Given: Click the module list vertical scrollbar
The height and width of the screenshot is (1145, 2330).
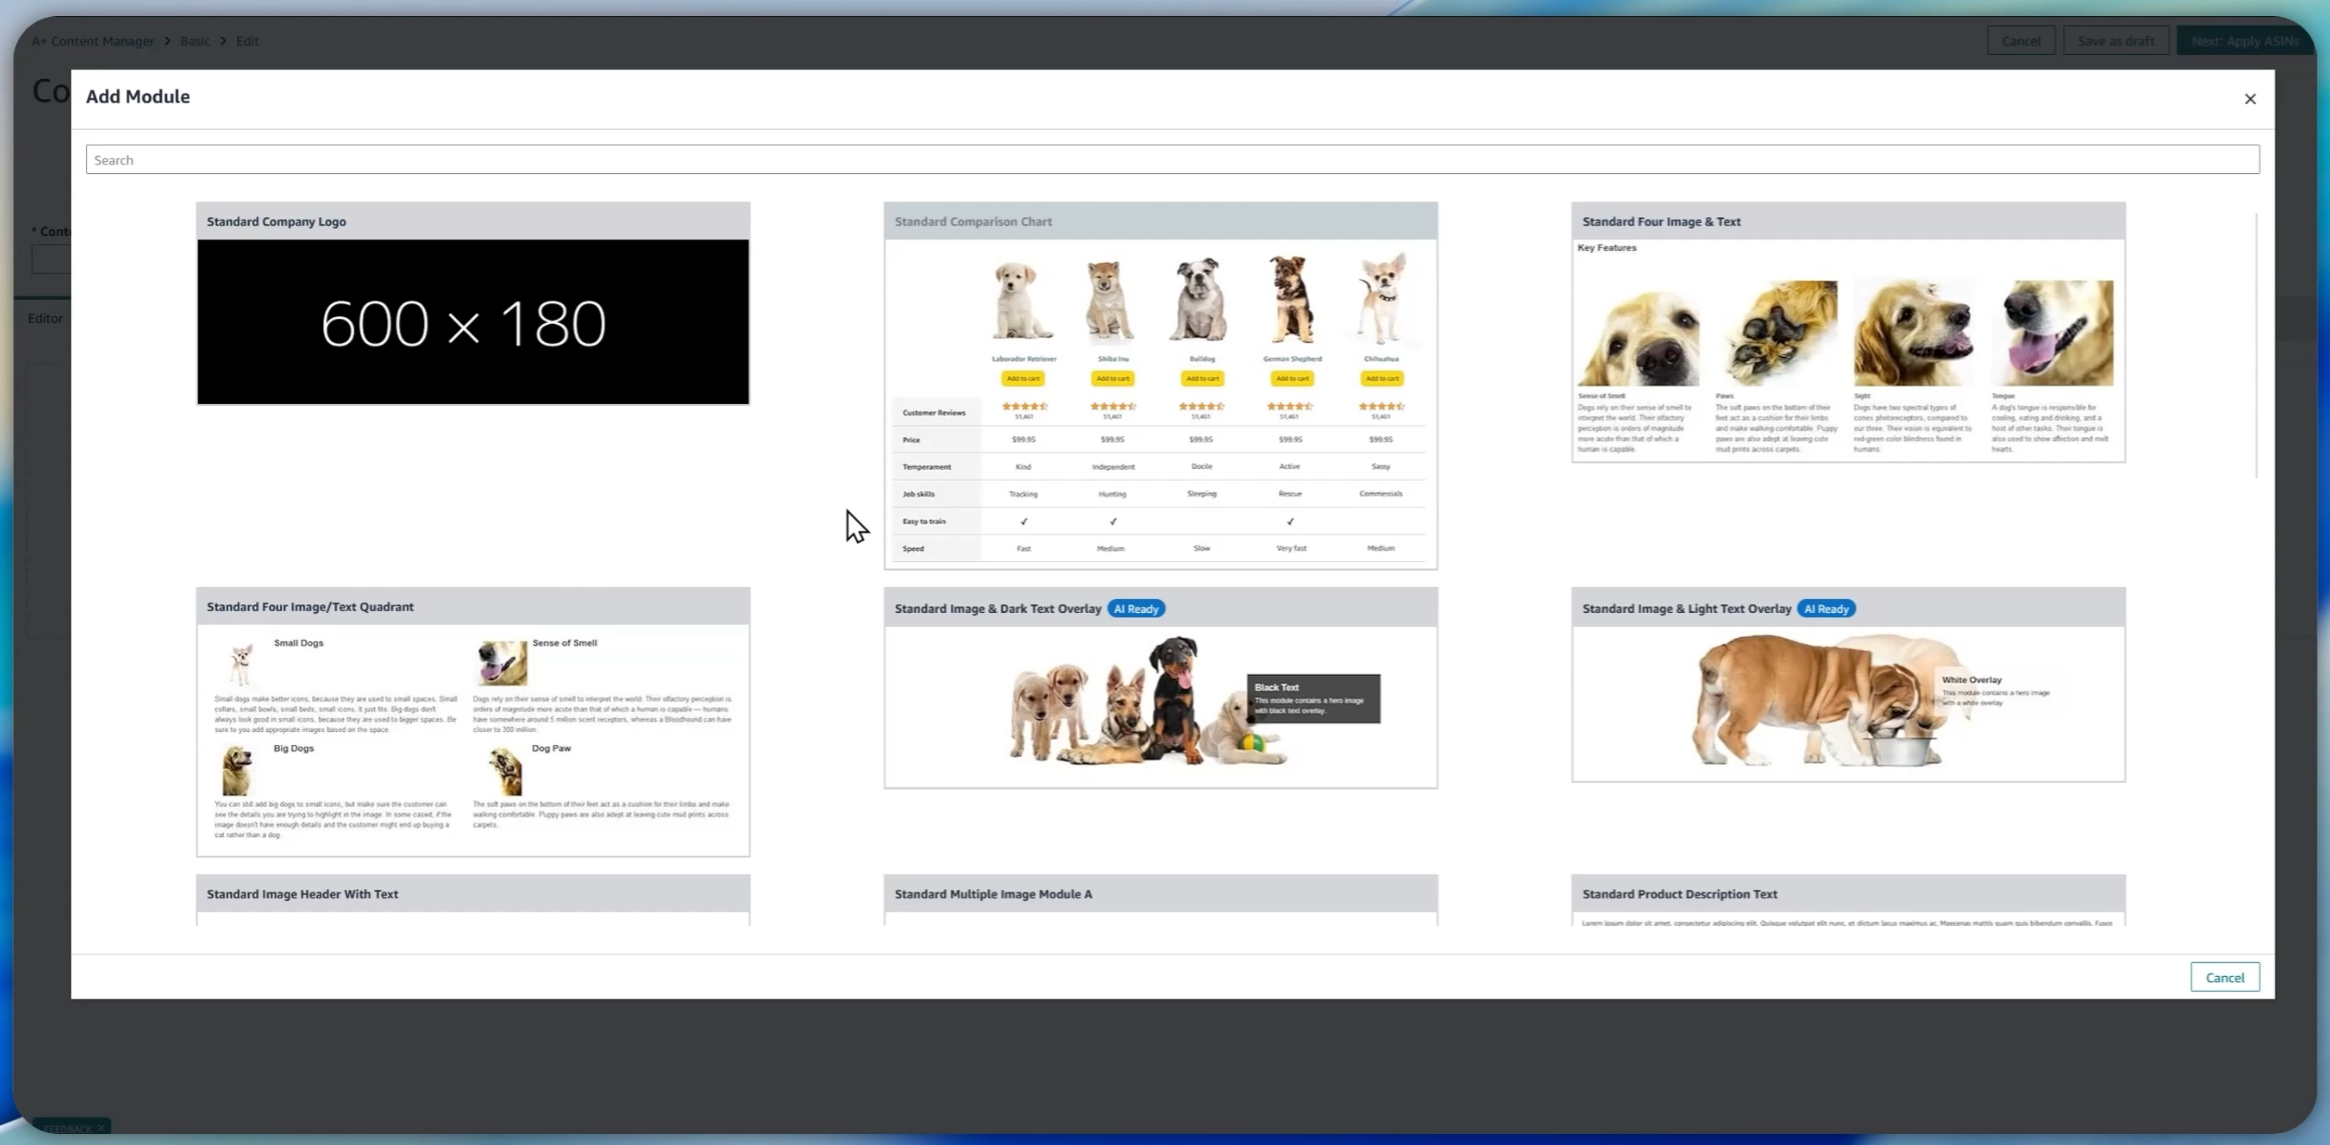Looking at the screenshot, I should [x=2256, y=345].
